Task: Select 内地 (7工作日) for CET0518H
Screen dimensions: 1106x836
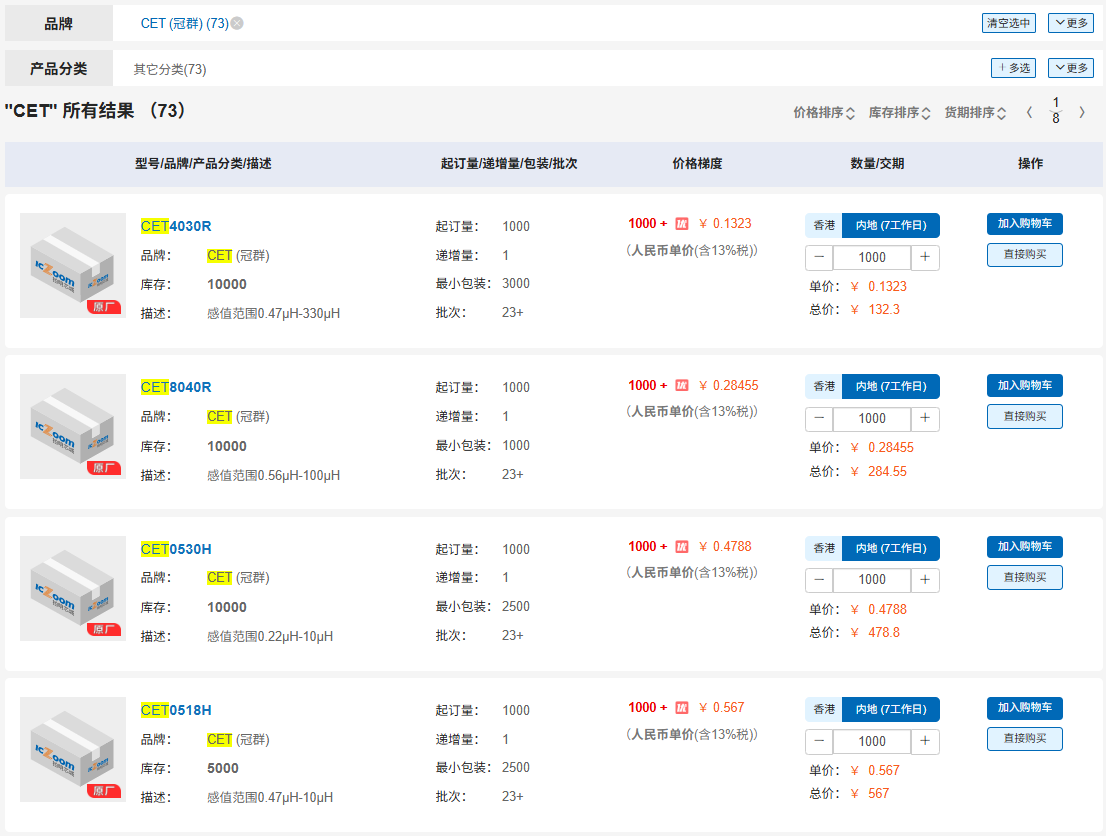Action: pos(891,710)
